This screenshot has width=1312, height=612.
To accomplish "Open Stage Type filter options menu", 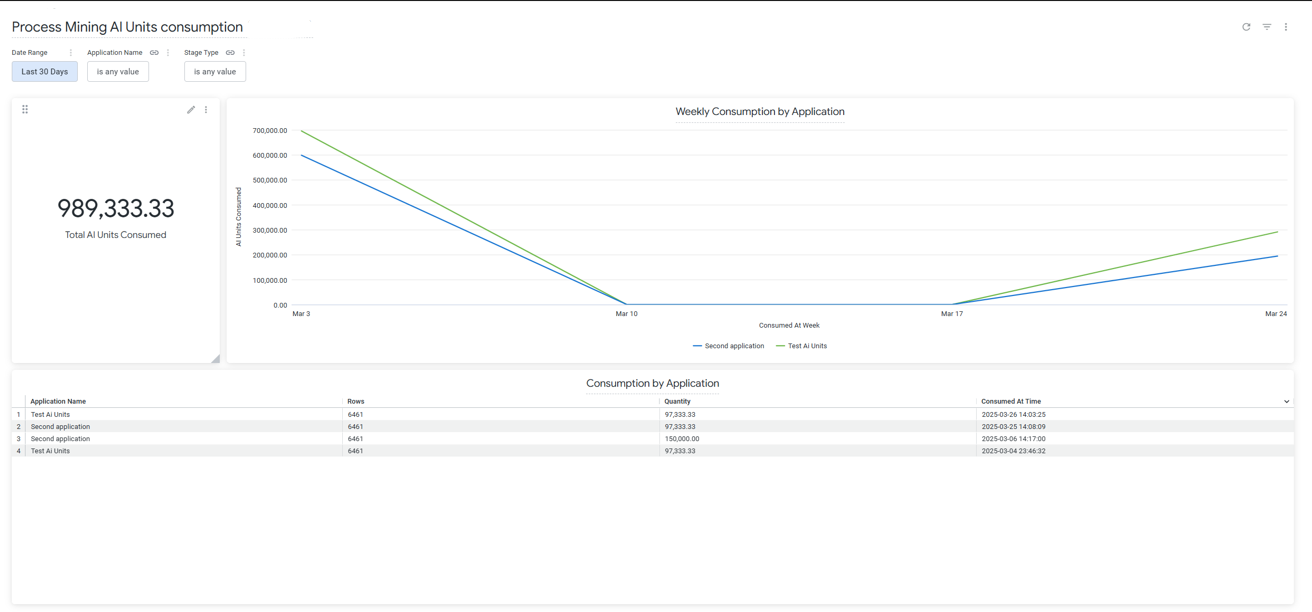I will coord(244,53).
